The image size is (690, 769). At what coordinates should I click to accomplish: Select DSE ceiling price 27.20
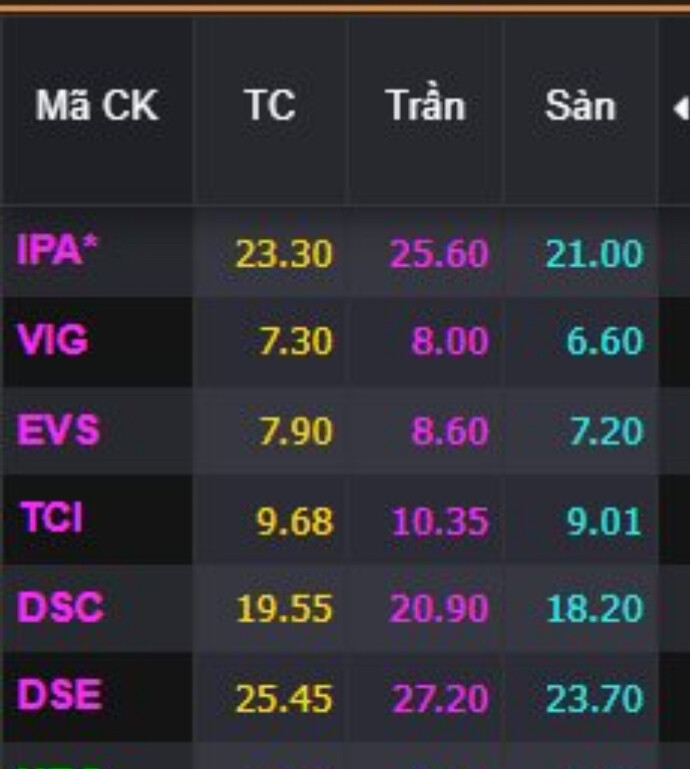pos(439,698)
